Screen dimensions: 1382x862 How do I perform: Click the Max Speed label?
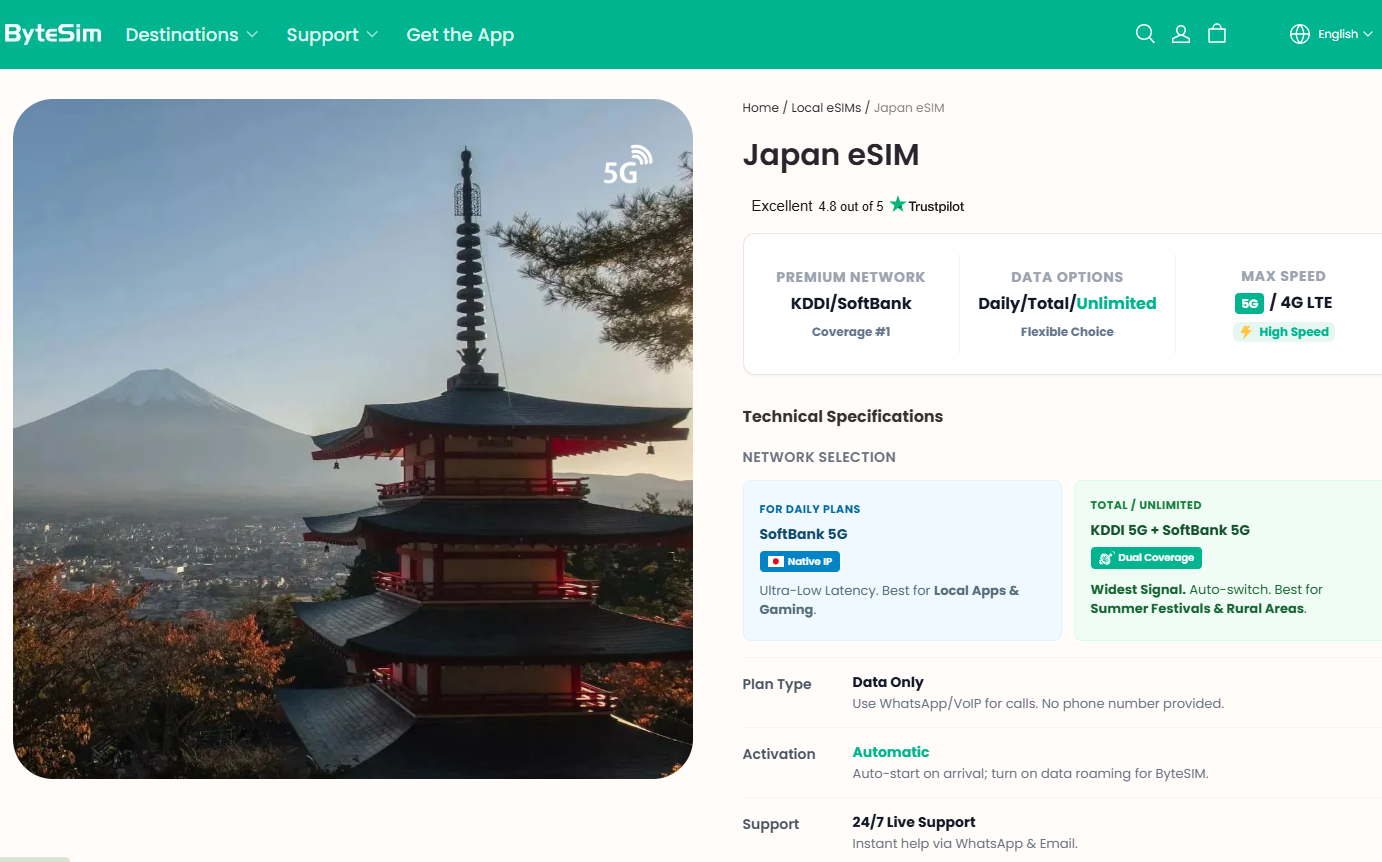tap(1283, 276)
